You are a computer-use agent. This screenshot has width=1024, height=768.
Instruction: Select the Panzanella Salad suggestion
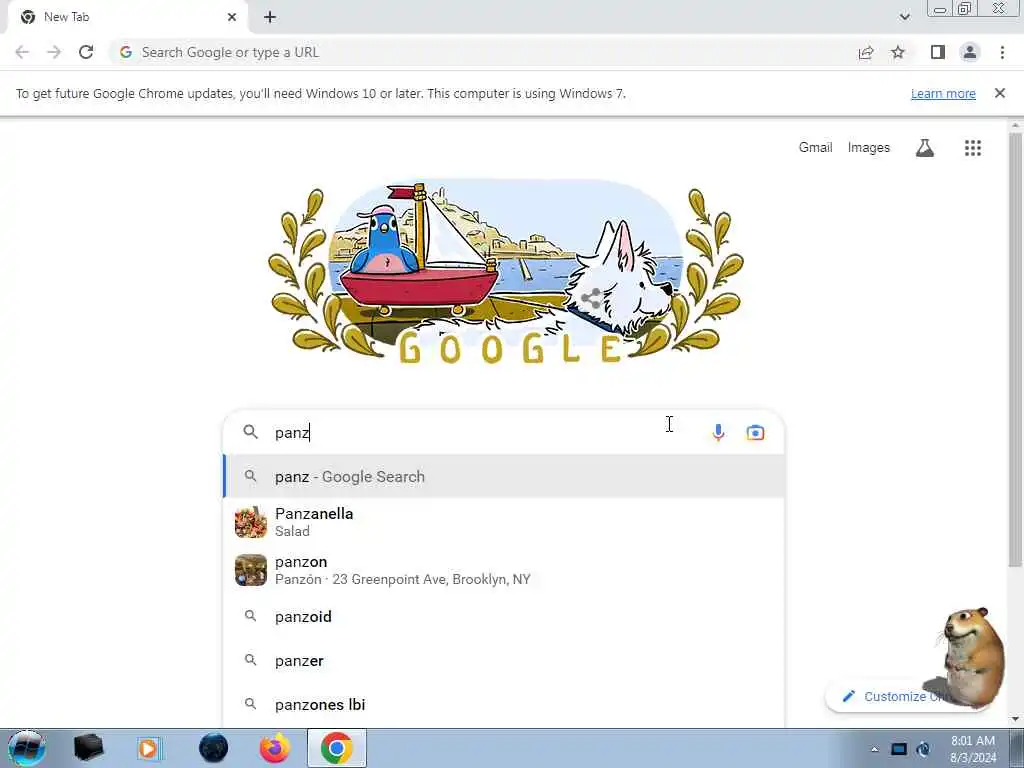coord(504,522)
